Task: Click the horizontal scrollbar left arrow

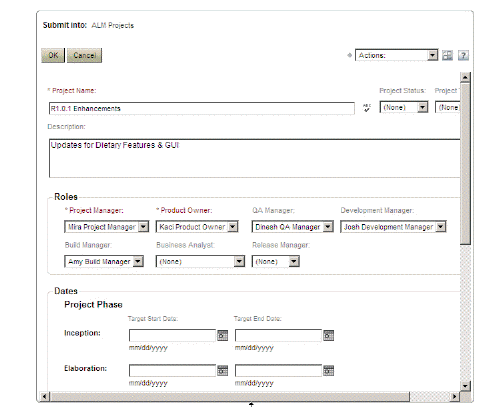Action: [x=45, y=397]
